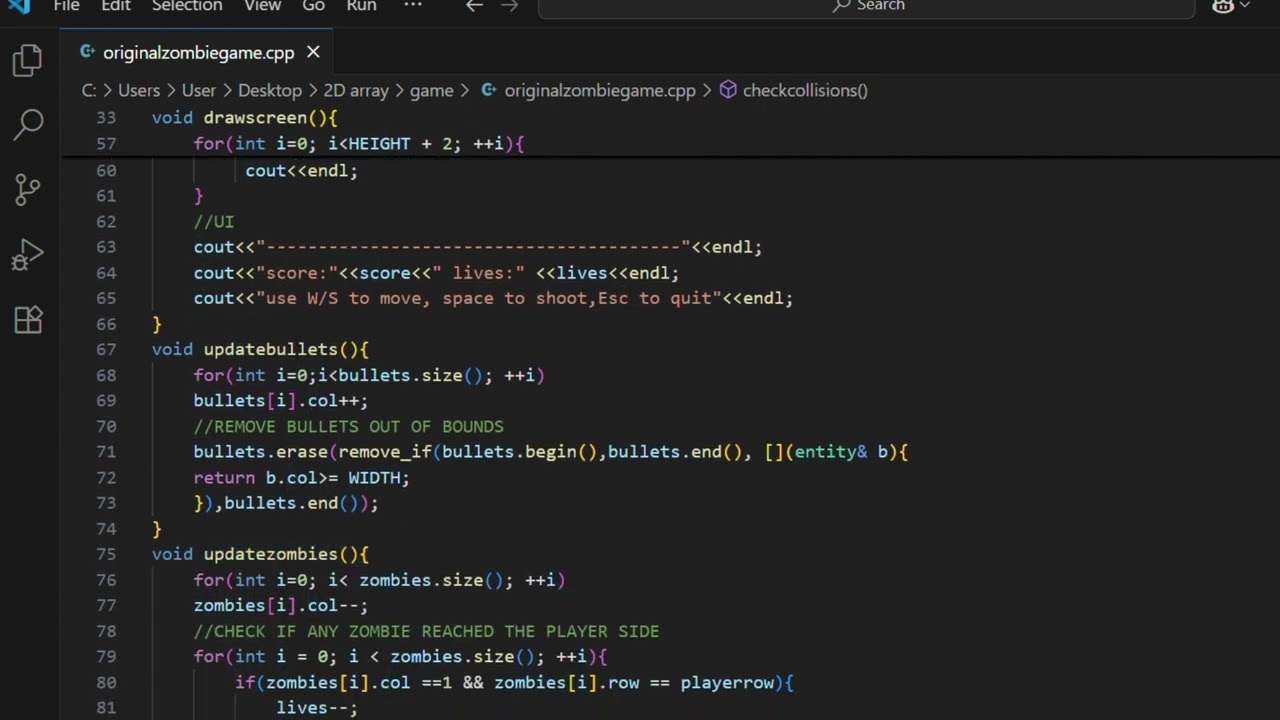Click CHECK IF ANY ZOMBIE REACHED comment

click(427, 631)
